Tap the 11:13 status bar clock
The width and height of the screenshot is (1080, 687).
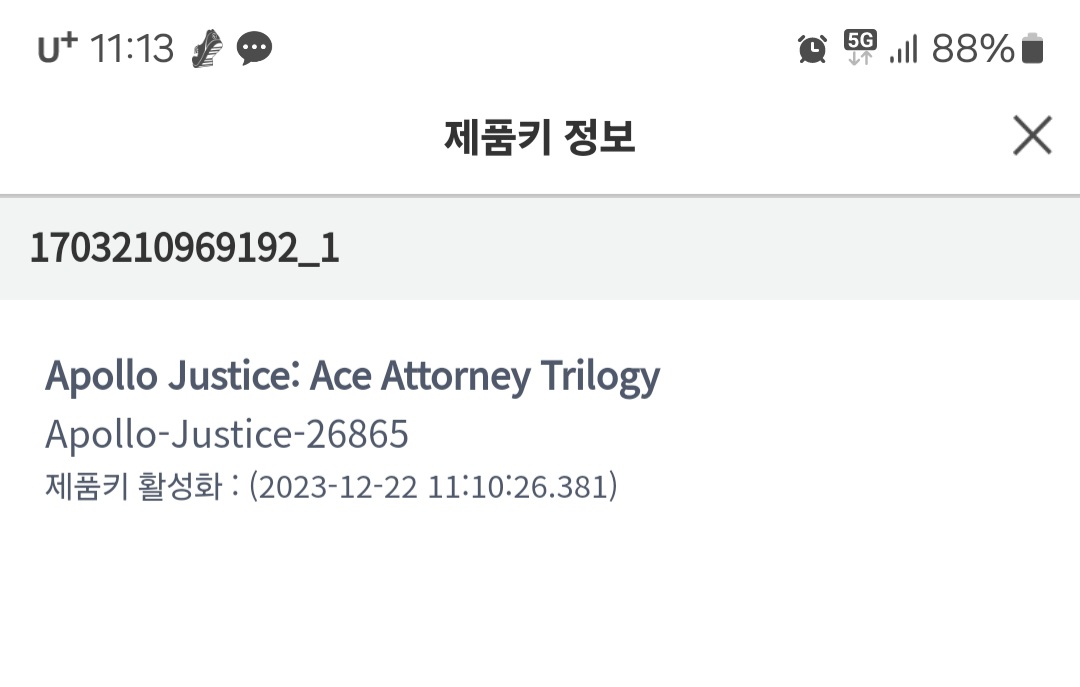click(x=132, y=48)
